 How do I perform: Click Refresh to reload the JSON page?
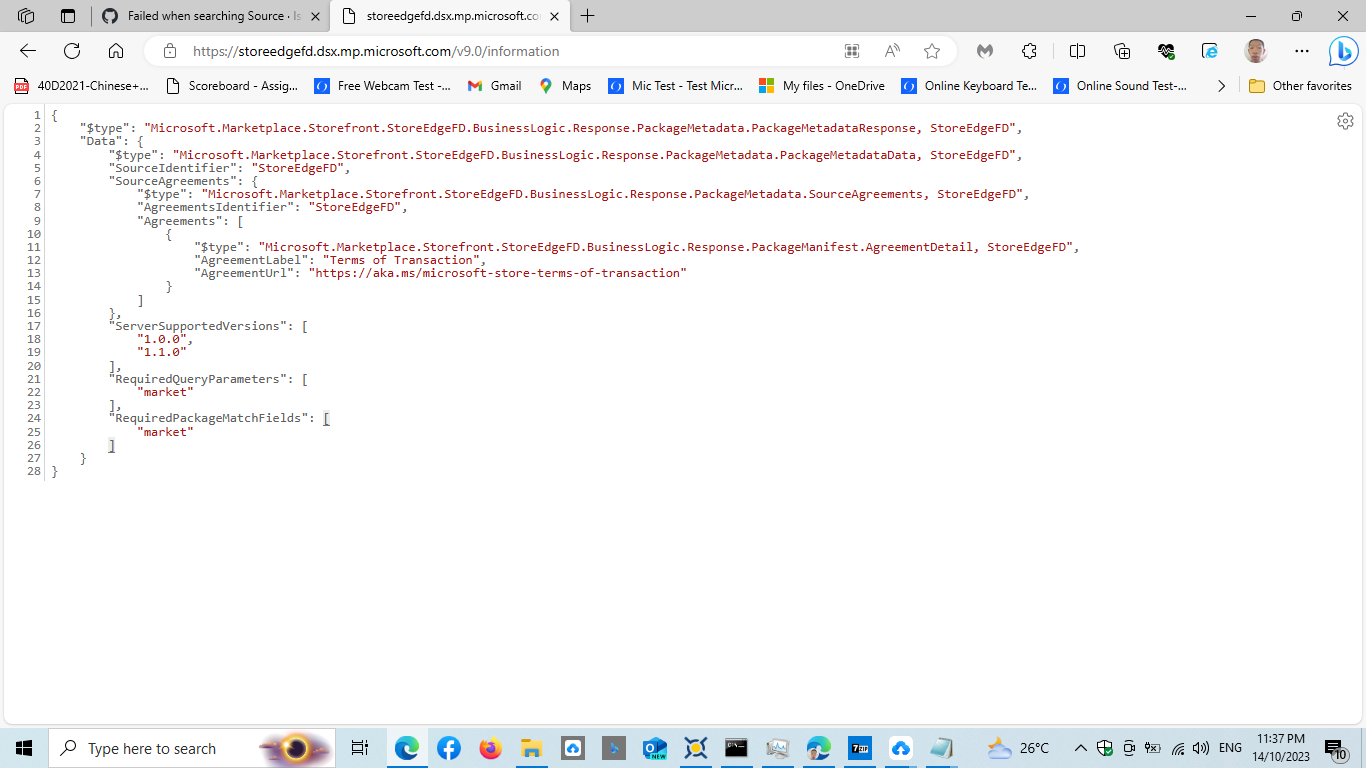tap(70, 51)
